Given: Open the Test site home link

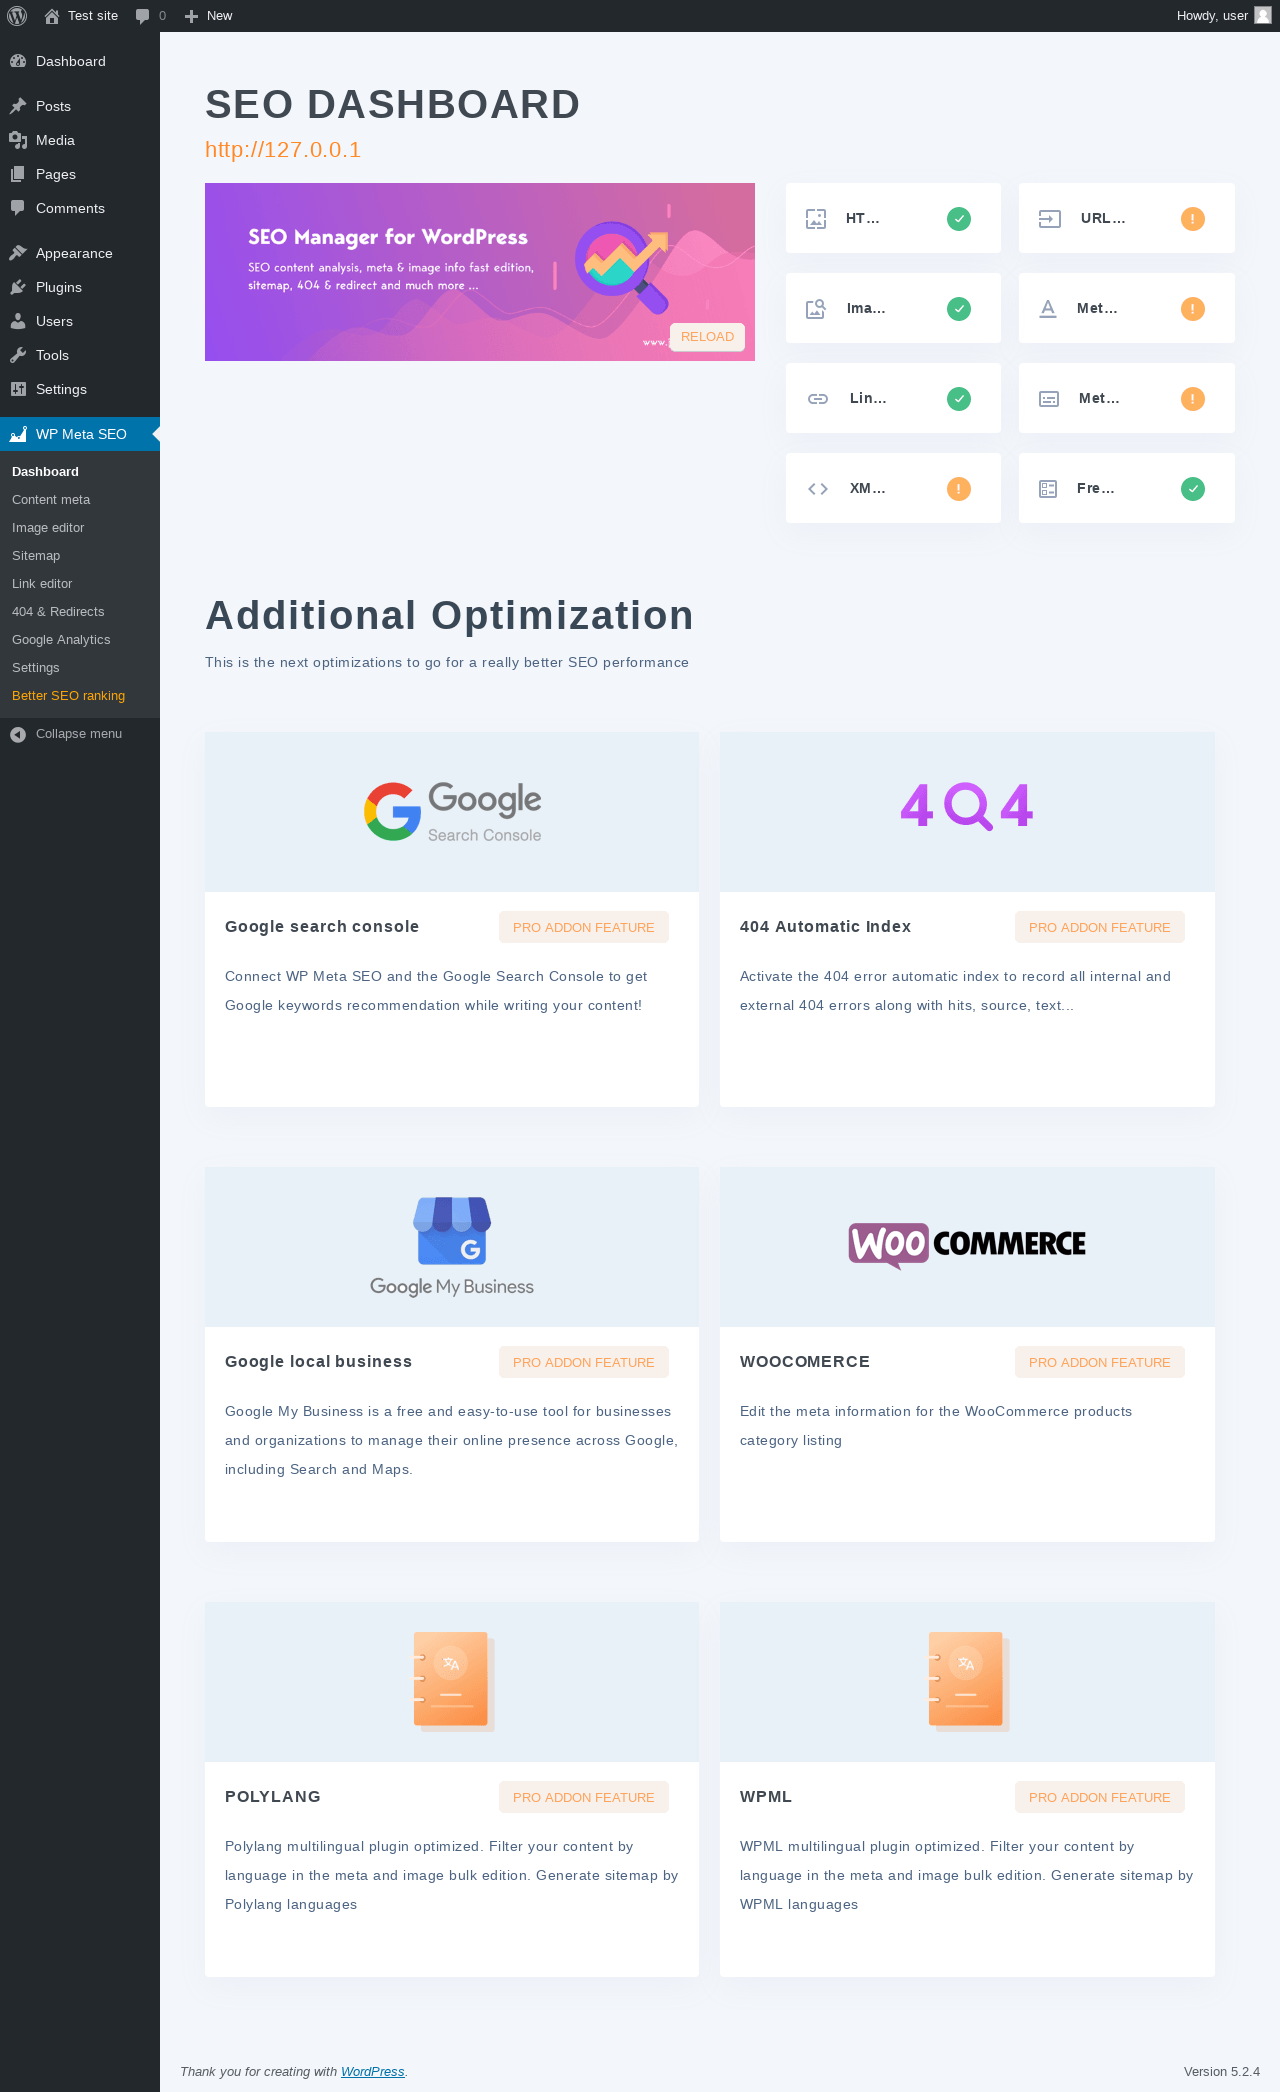Looking at the screenshot, I should [x=81, y=16].
